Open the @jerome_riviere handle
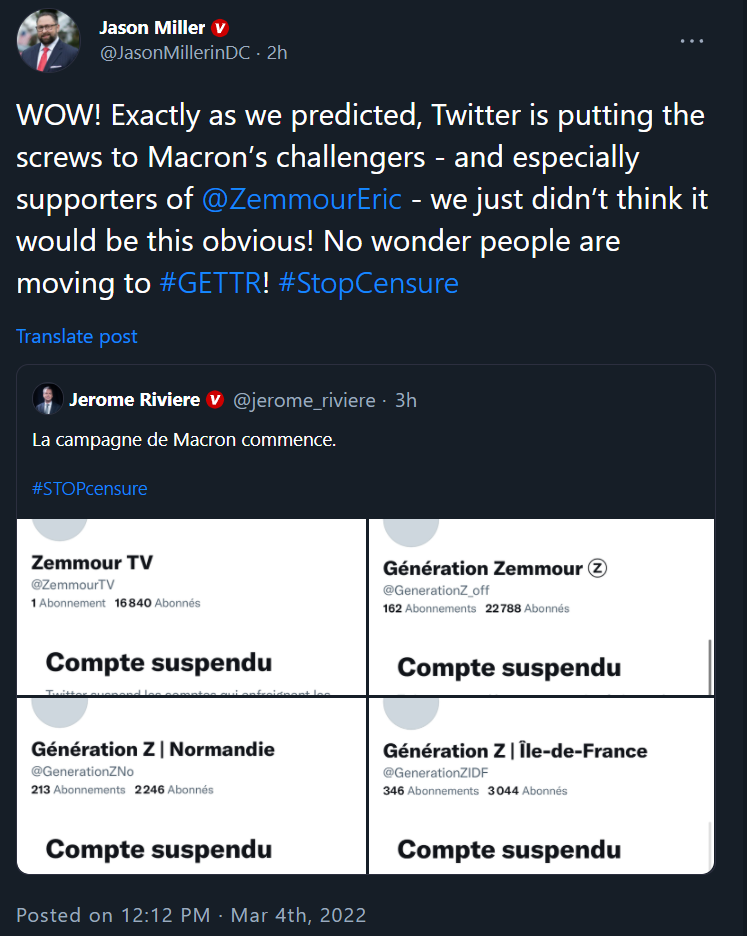747x936 pixels. pos(304,400)
